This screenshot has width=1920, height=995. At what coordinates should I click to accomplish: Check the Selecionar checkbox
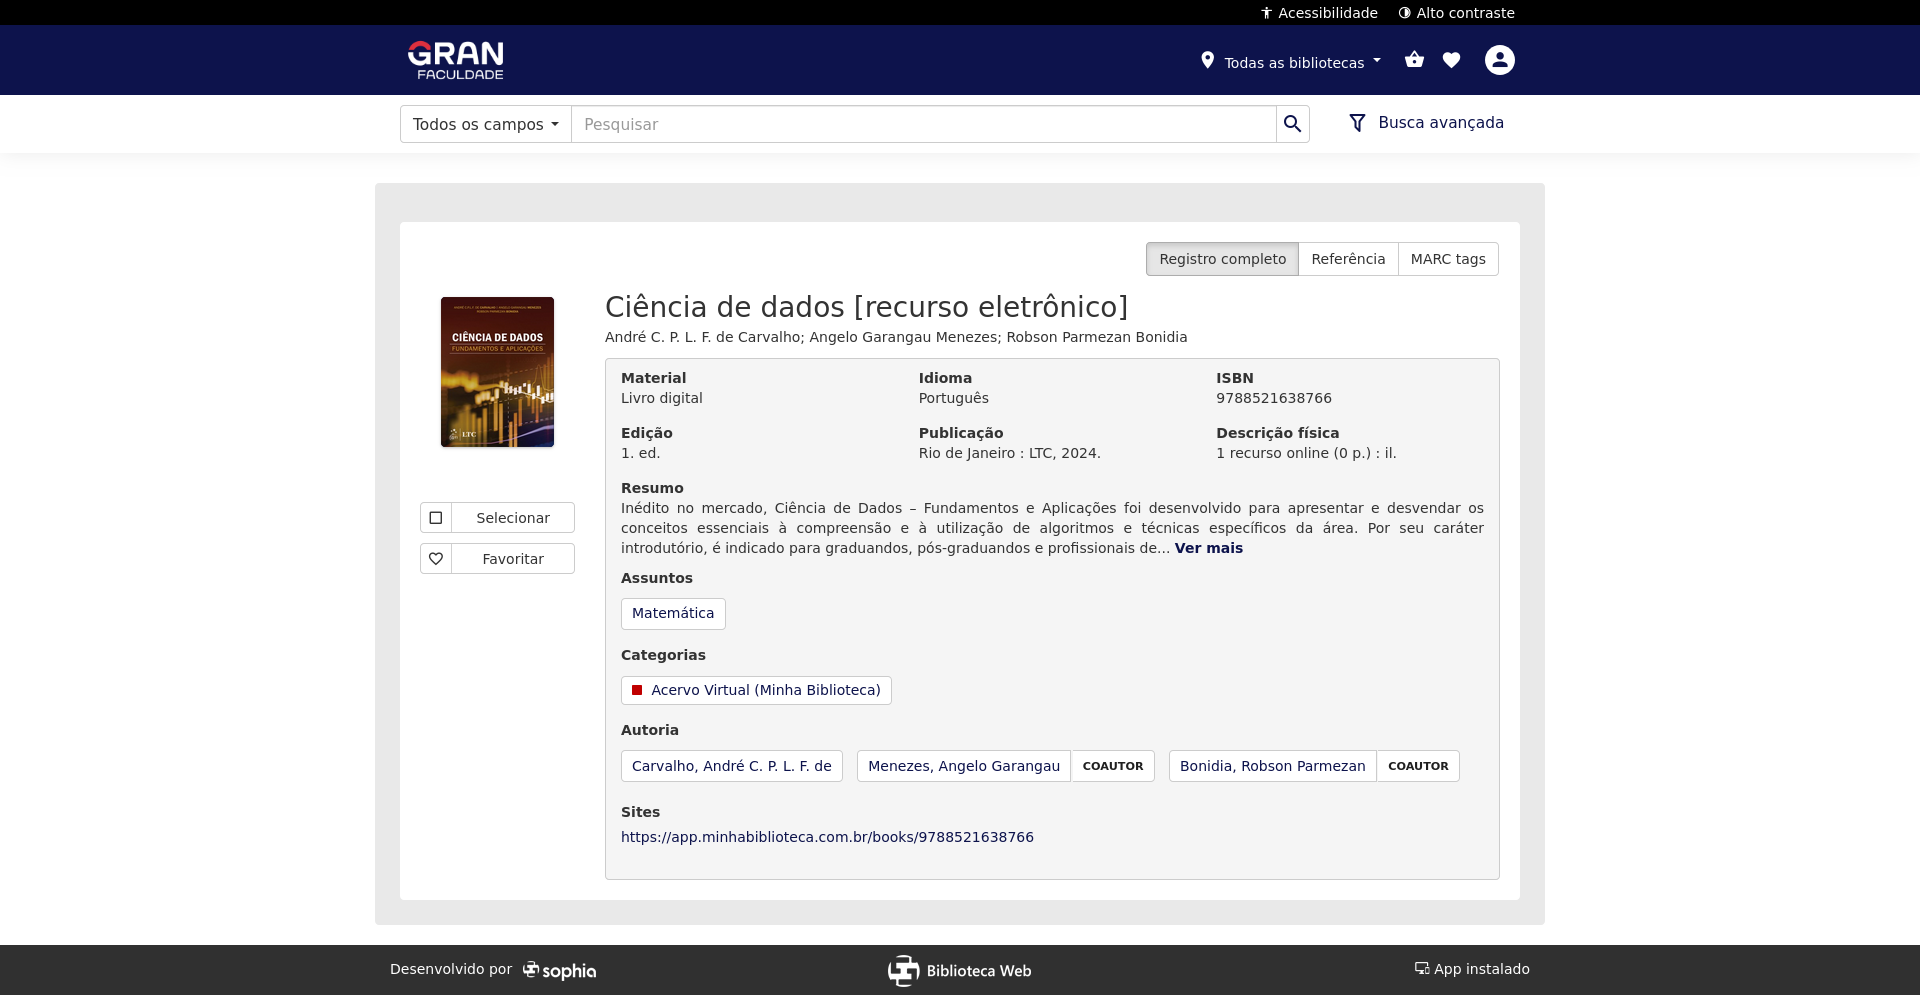pos(436,518)
